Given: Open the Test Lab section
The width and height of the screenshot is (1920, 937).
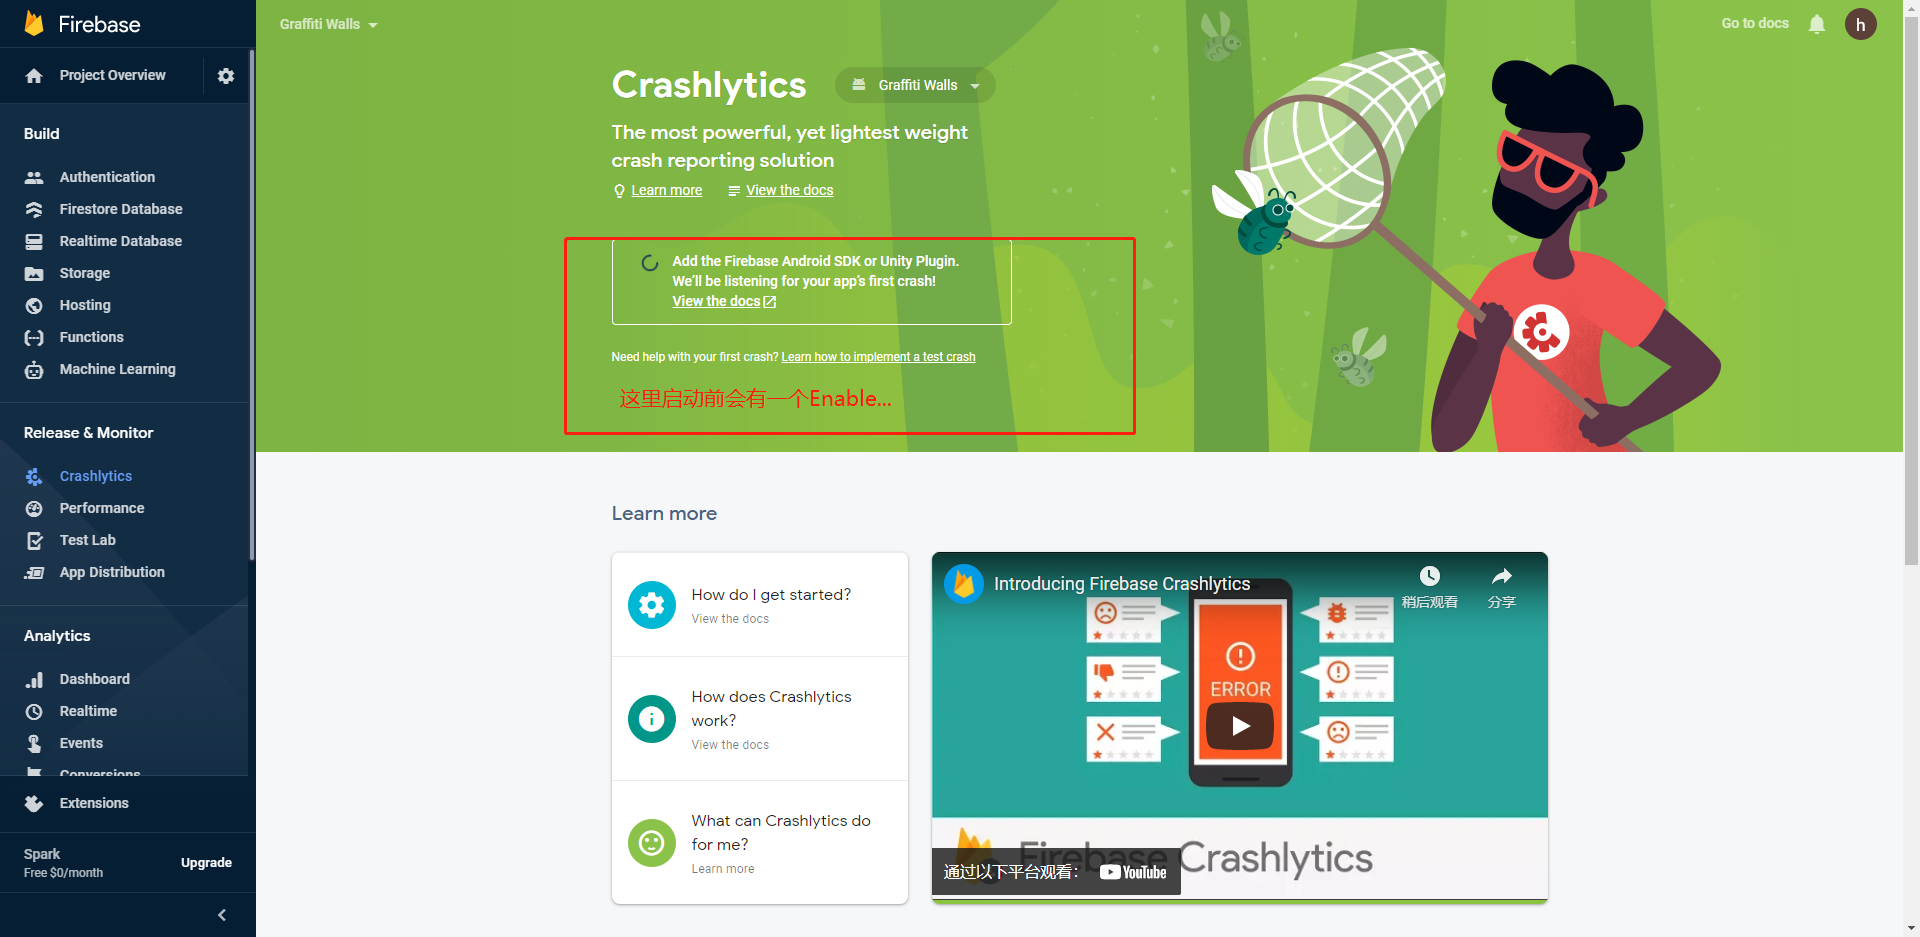Looking at the screenshot, I should tap(88, 540).
